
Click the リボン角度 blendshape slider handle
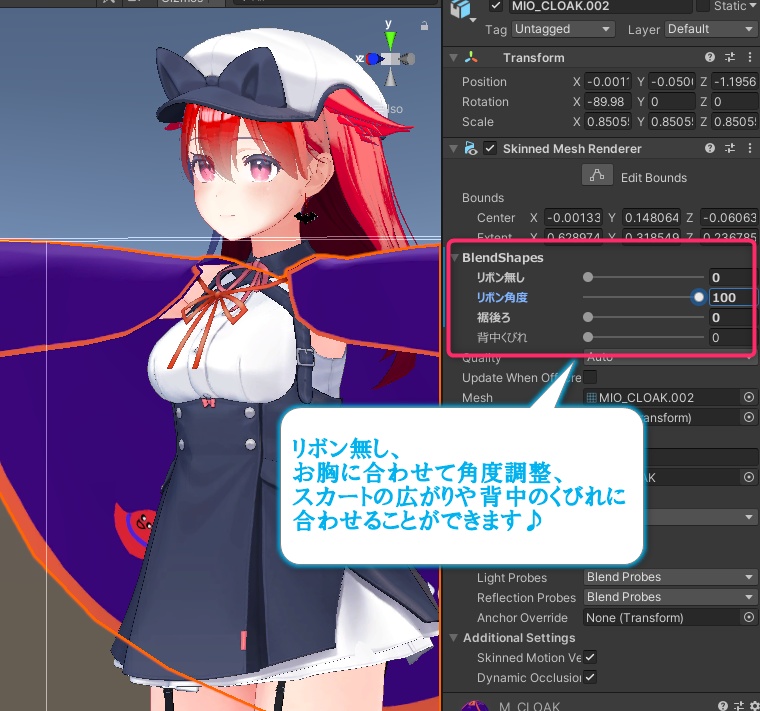tap(698, 297)
